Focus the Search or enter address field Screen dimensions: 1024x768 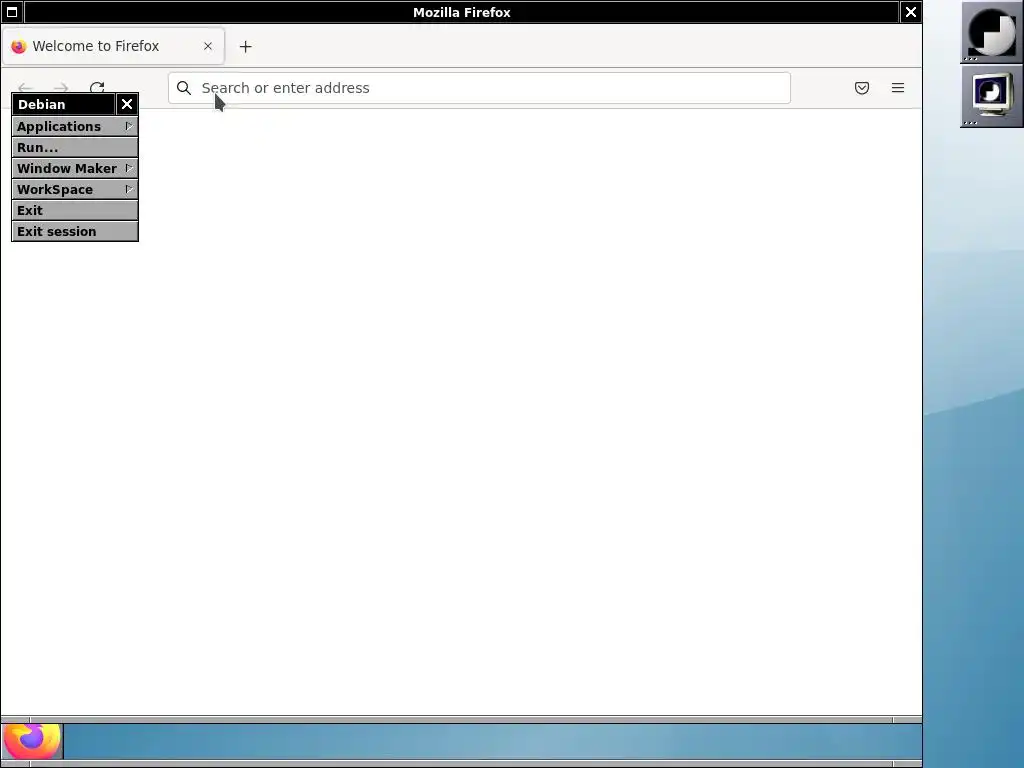click(x=479, y=88)
